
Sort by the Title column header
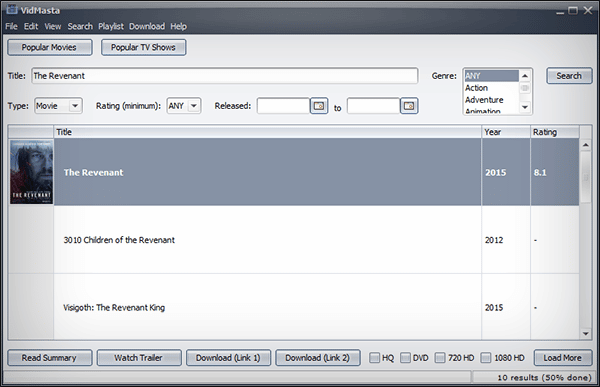point(267,132)
